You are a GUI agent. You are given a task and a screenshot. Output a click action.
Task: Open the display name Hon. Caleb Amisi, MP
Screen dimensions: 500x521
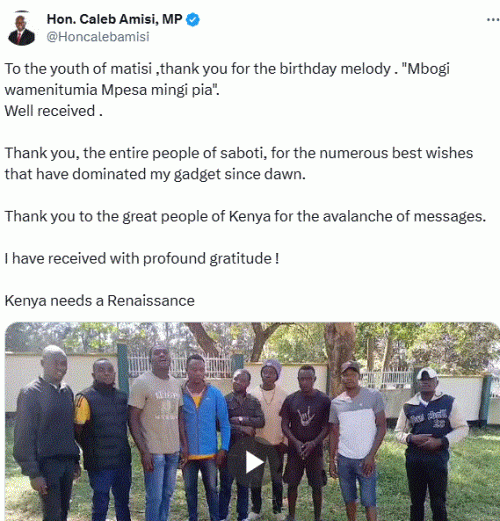(x=114, y=19)
